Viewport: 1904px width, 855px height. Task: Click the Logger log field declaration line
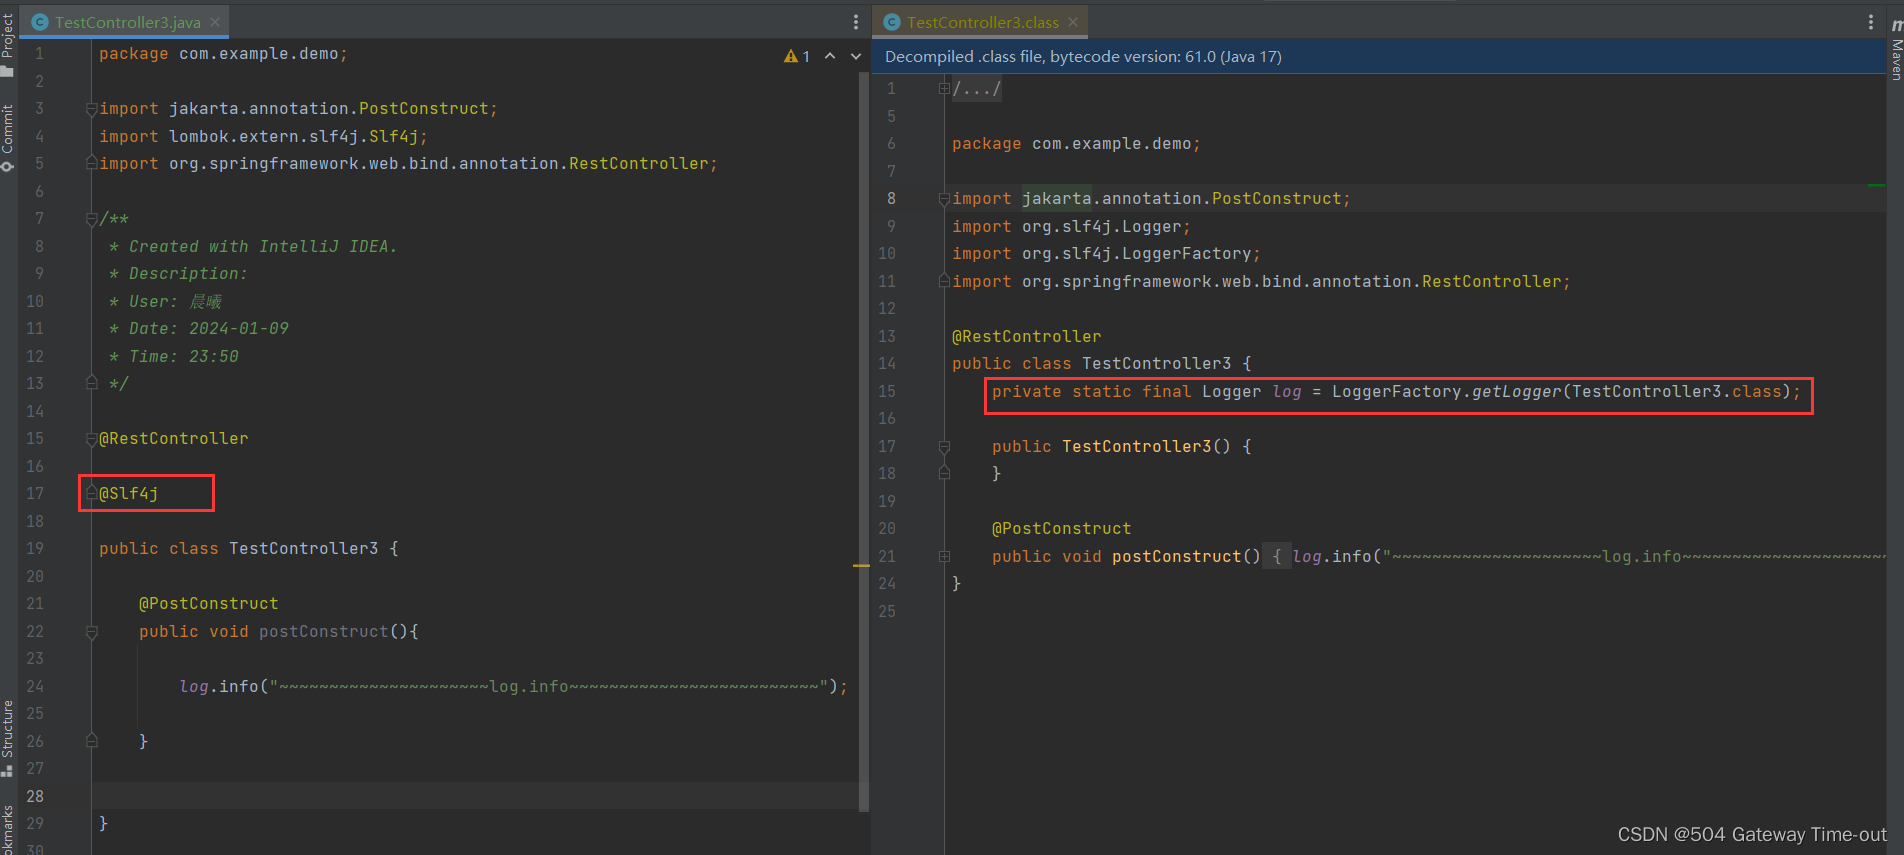tap(1396, 391)
